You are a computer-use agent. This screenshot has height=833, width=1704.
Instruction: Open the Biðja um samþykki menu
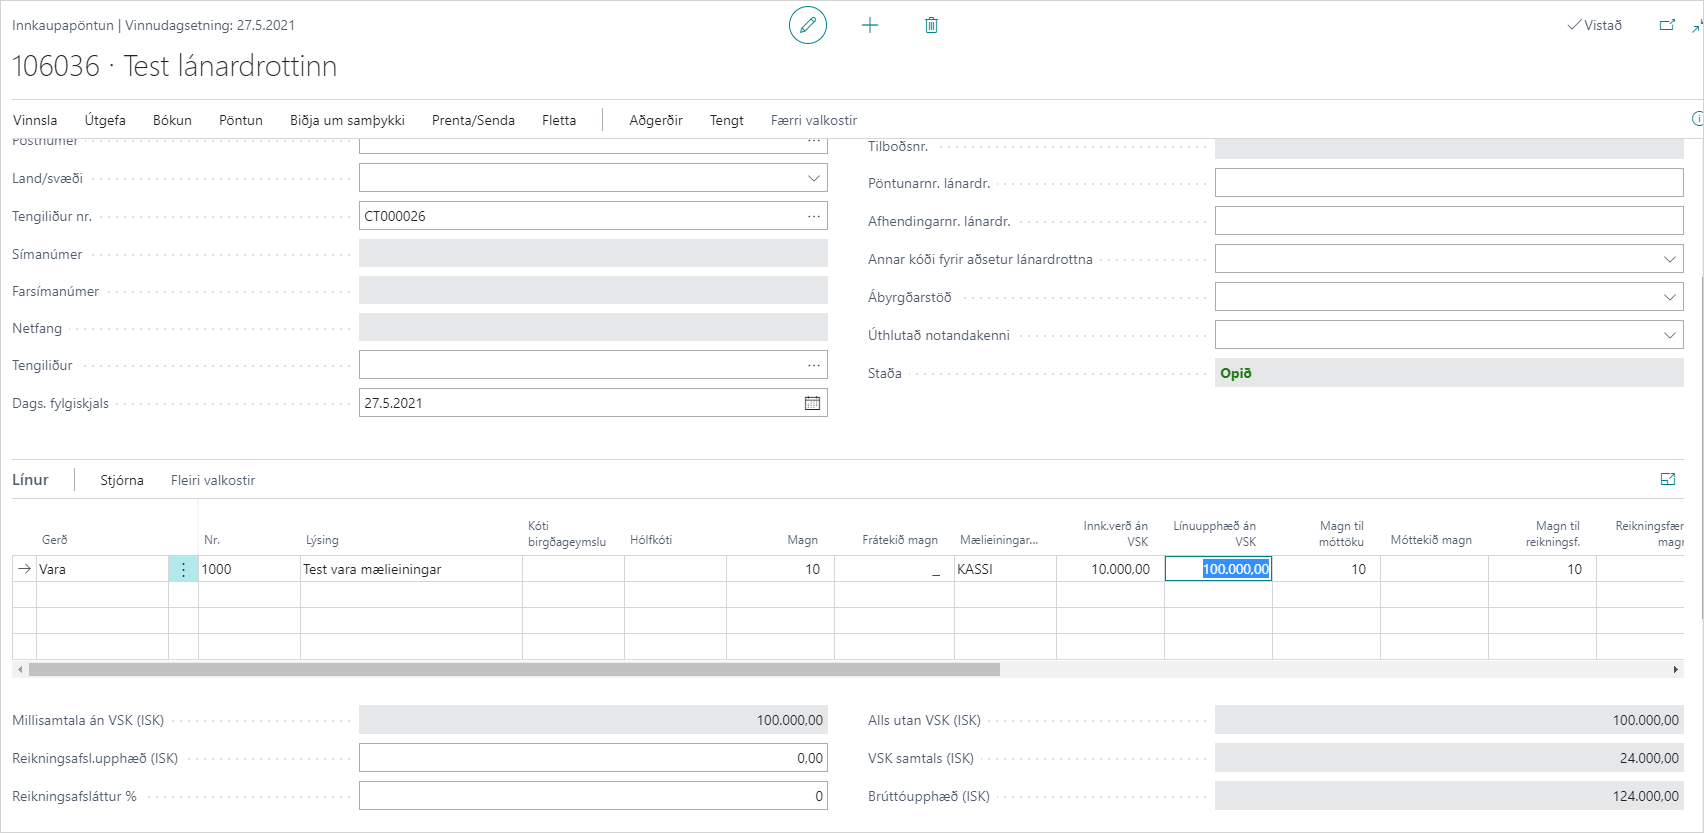347,120
